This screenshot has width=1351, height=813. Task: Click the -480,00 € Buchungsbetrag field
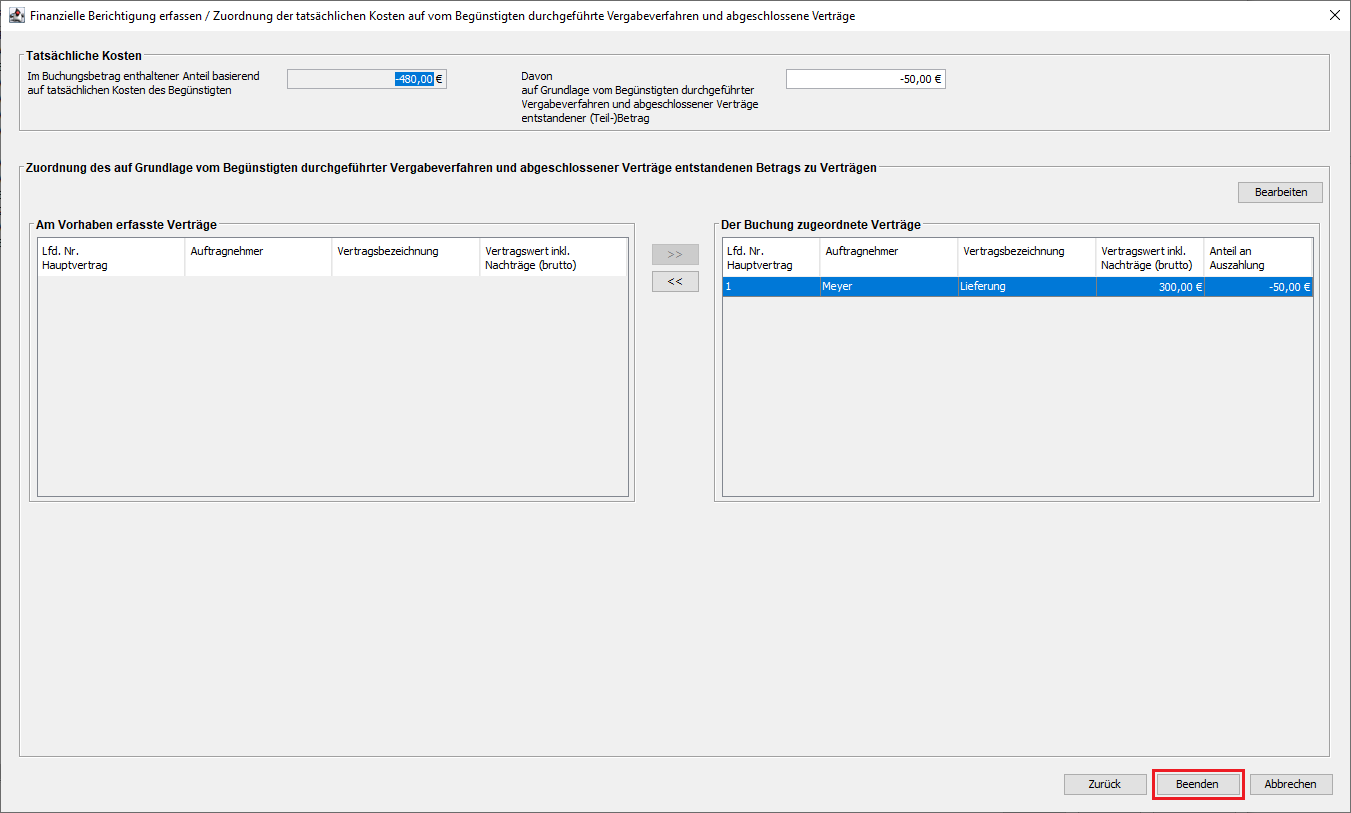click(x=366, y=79)
